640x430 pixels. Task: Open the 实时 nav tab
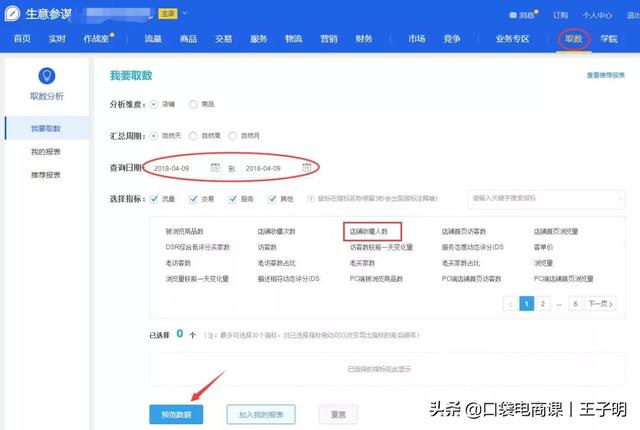[x=57, y=39]
